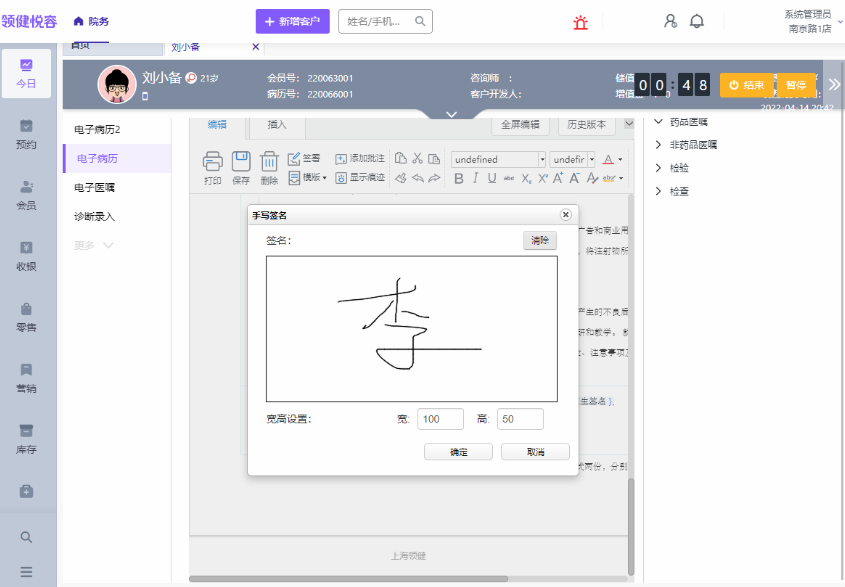Close the 手写签名 dialog
Viewport: 845px width, 587px height.
point(565,215)
